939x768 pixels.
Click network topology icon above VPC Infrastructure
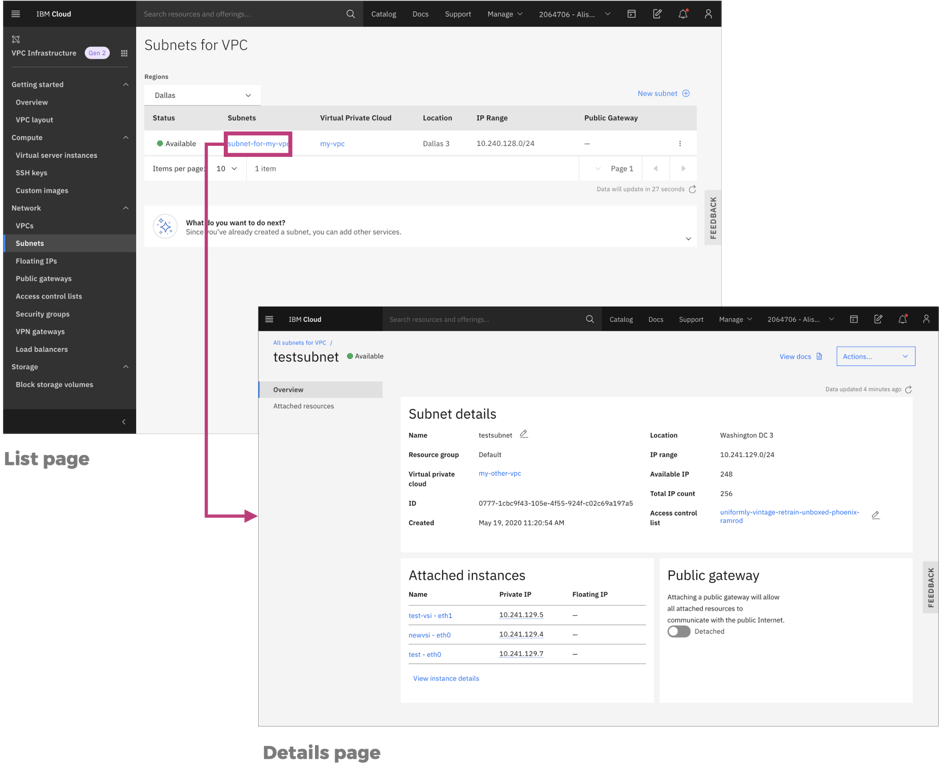coord(16,40)
